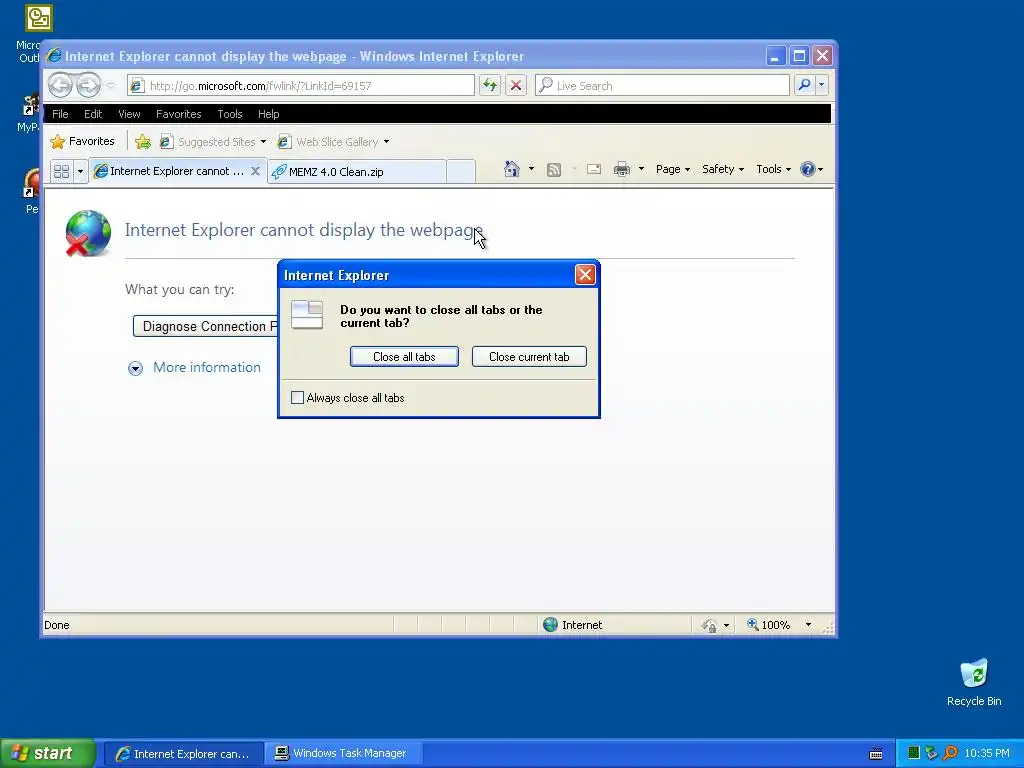Open the Favorites menu in menu bar
The width and height of the screenshot is (1024, 768).
[x=178, y=114]
